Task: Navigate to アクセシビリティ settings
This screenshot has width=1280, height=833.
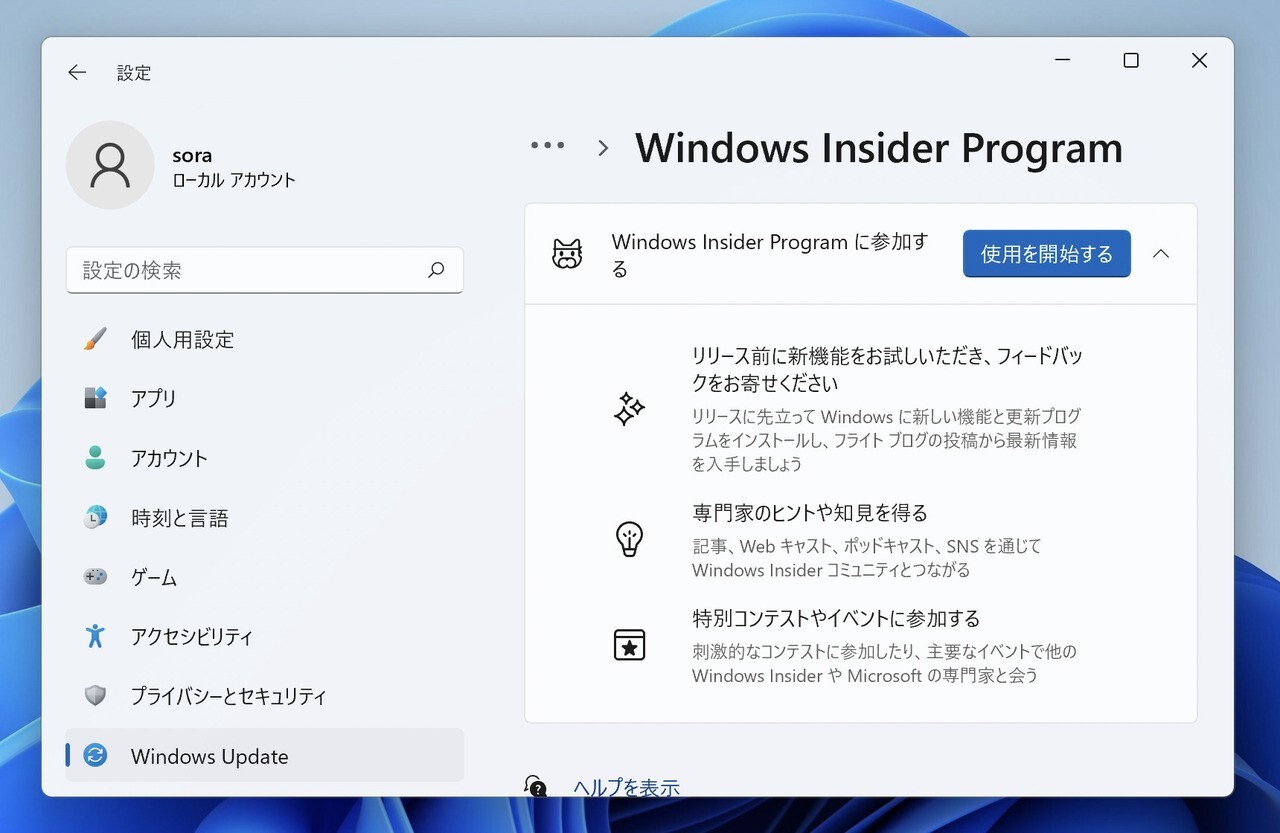Action: [265, 637]
